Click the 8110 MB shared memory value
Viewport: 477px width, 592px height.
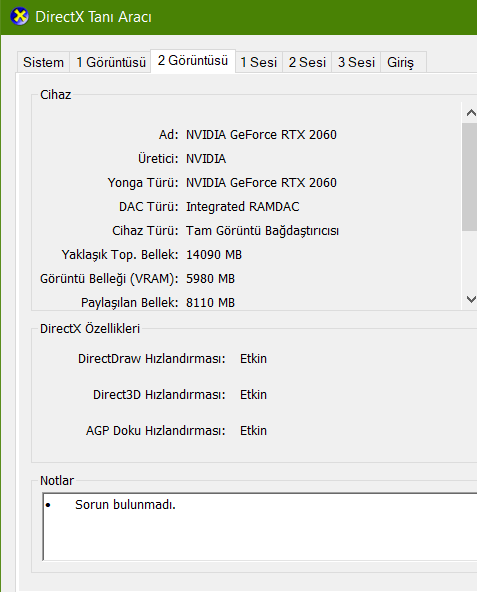(210, 303)
